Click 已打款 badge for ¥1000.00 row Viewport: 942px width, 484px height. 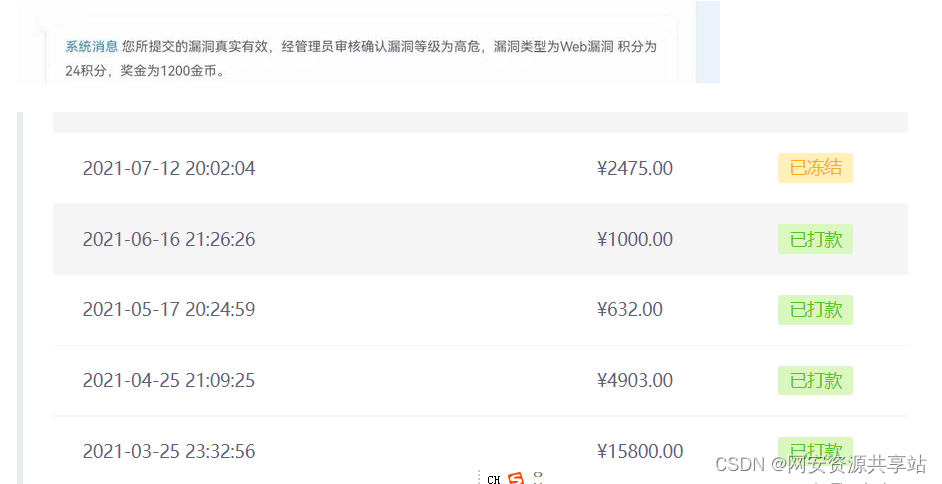(x=815, y=239)
